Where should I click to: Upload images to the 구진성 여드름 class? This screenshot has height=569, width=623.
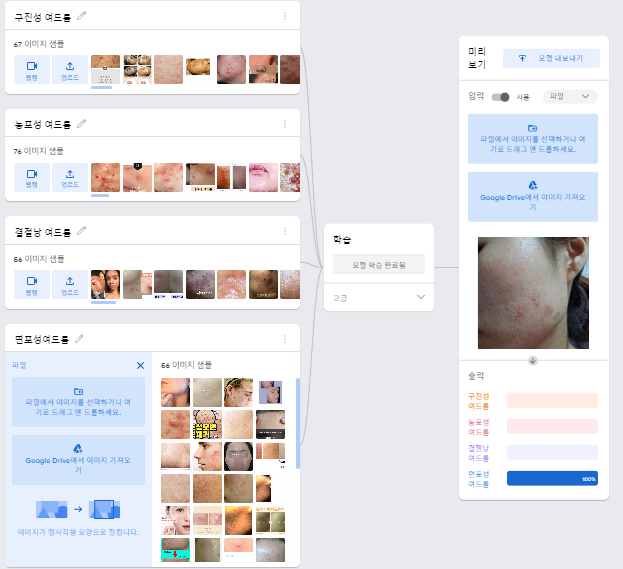coord(70,70)
